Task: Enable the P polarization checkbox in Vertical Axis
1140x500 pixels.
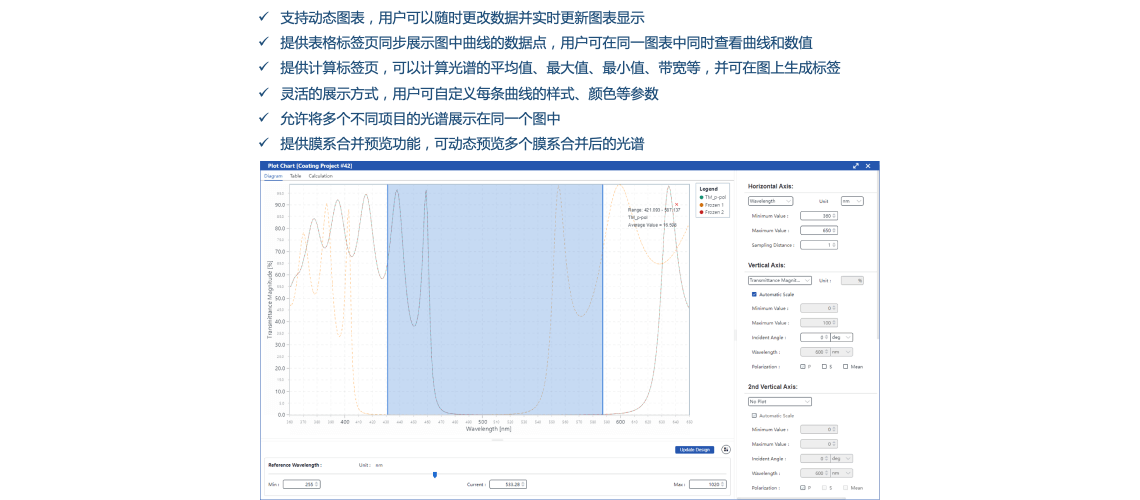Action: [802, 366]
